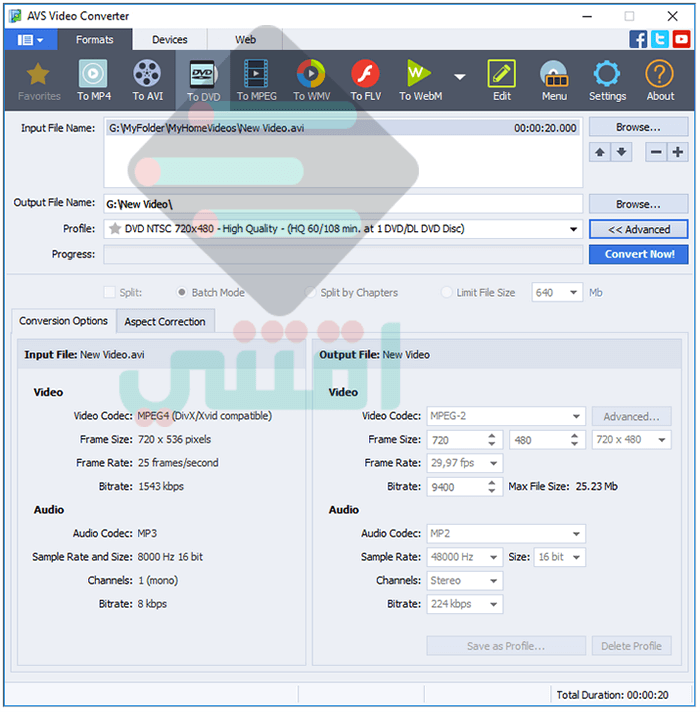Open the 720 x 480 frame size preset dropdown

pyautogui.click(x=662, y=440)
